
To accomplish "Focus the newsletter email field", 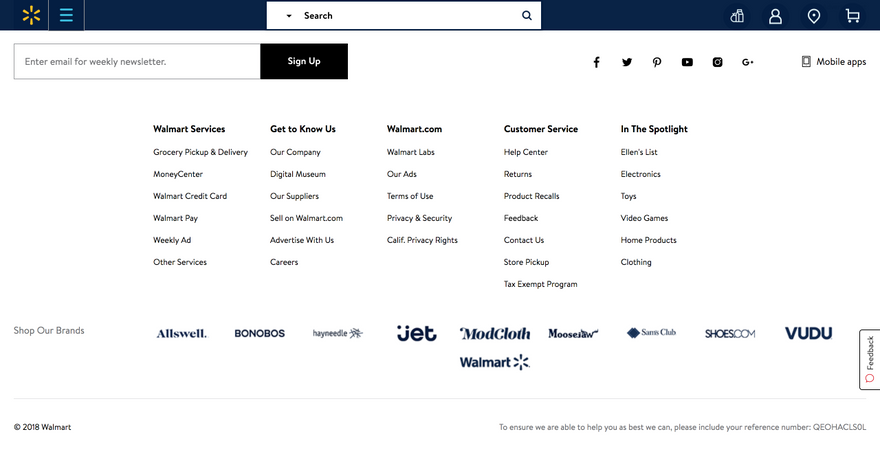I will 137,61.
